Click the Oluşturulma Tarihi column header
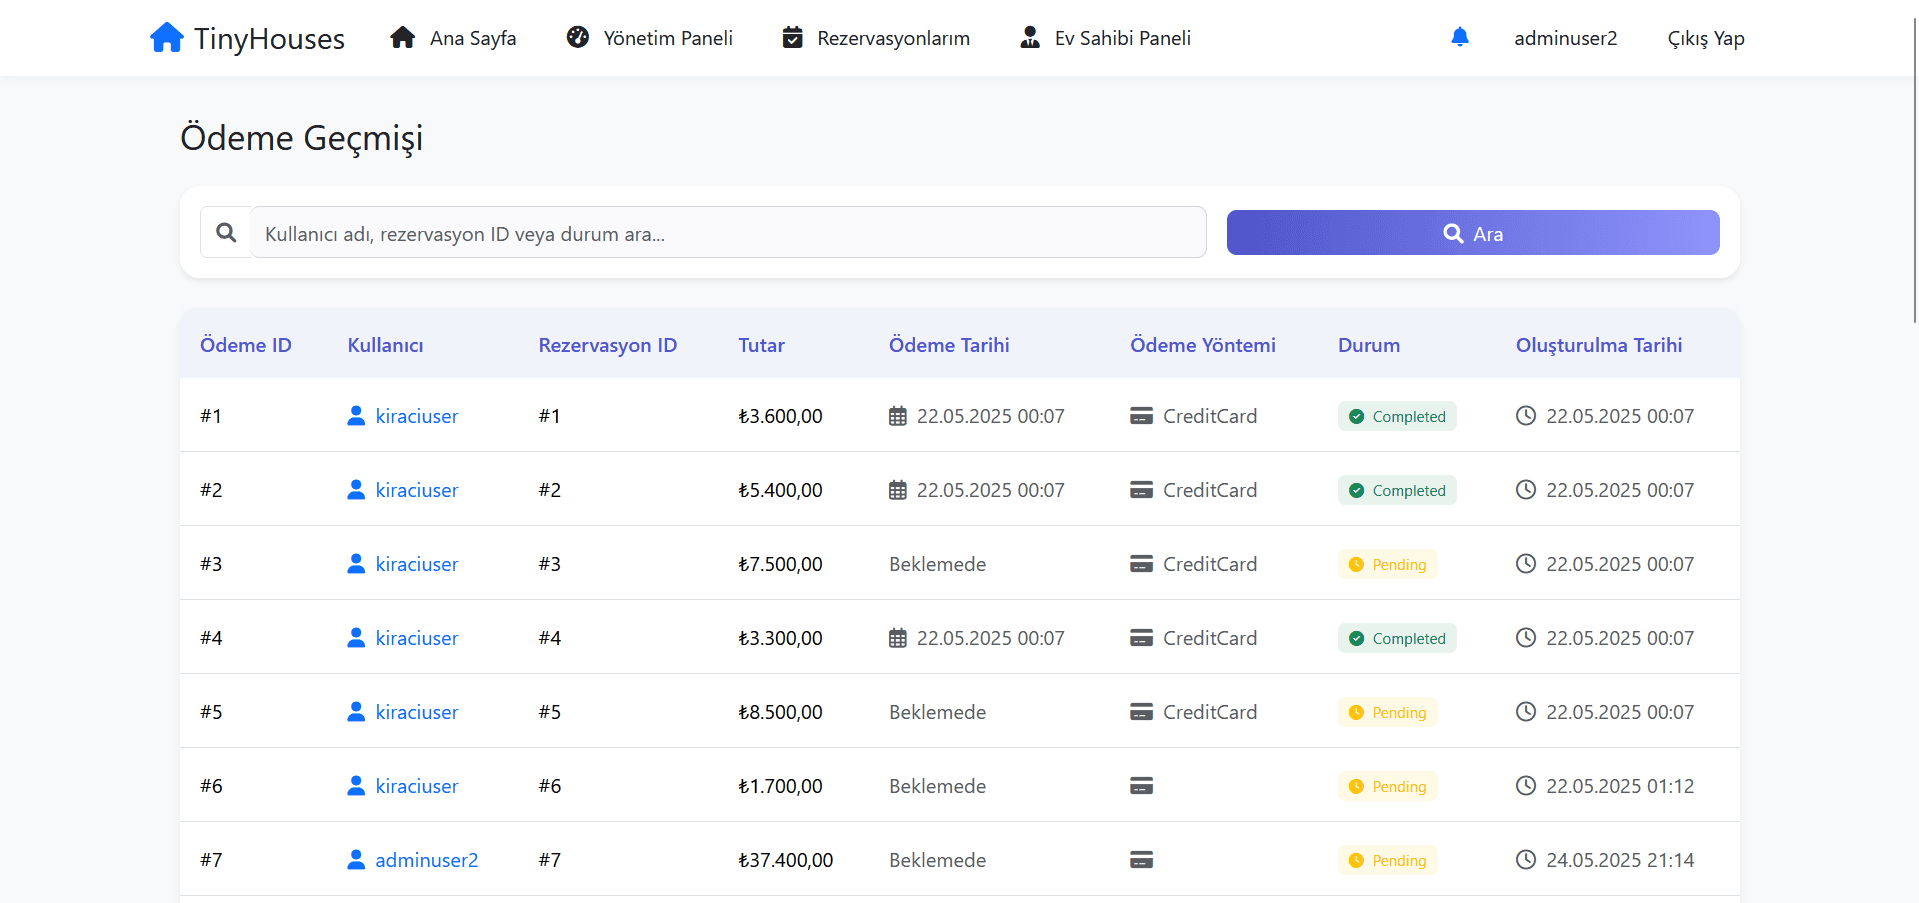This screenshot has width=1919, height=903. point(1599,345)
